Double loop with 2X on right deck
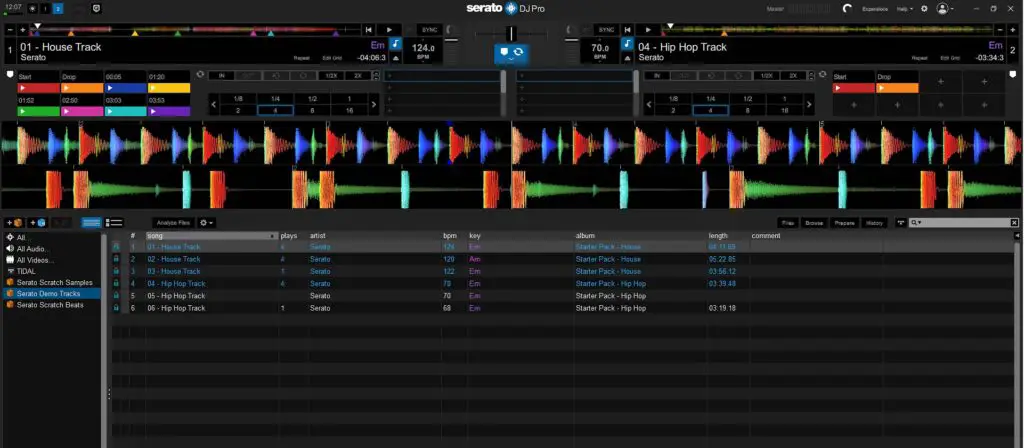1024x448 pixels. coord(793,76)
